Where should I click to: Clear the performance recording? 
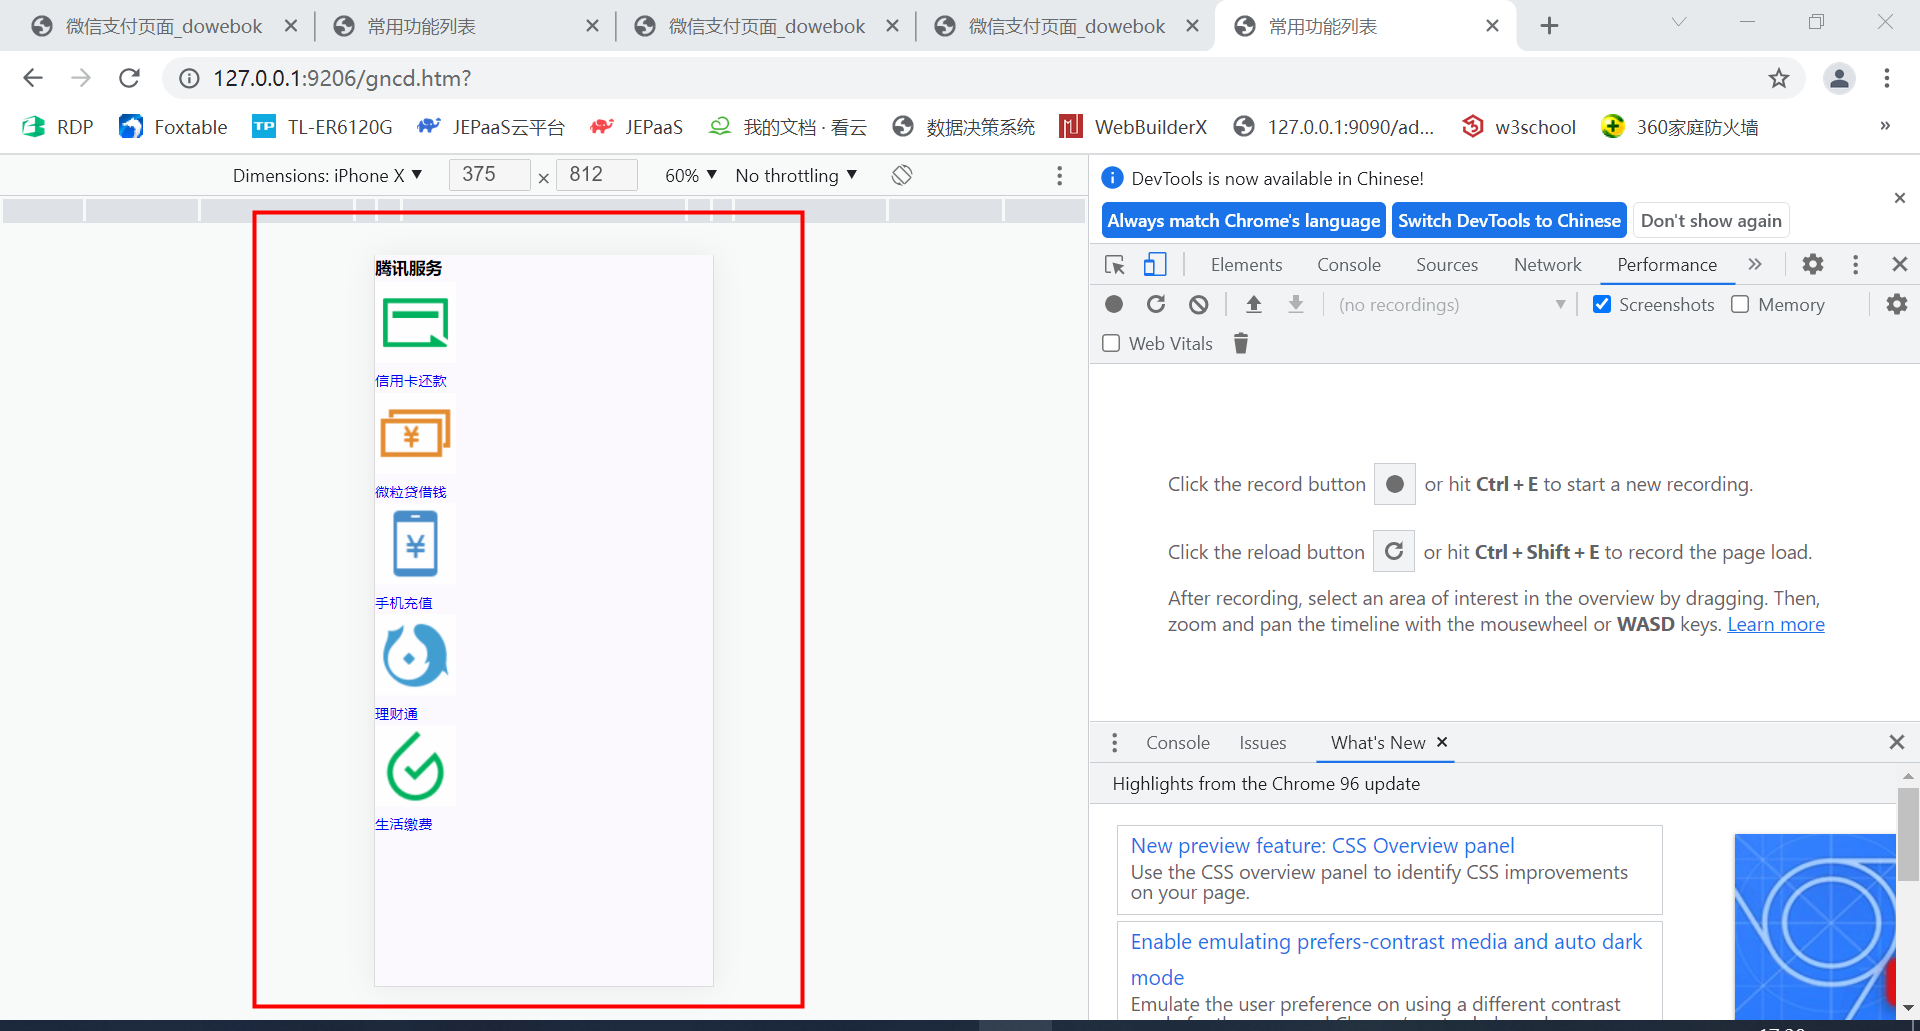tap(1199, 304)
